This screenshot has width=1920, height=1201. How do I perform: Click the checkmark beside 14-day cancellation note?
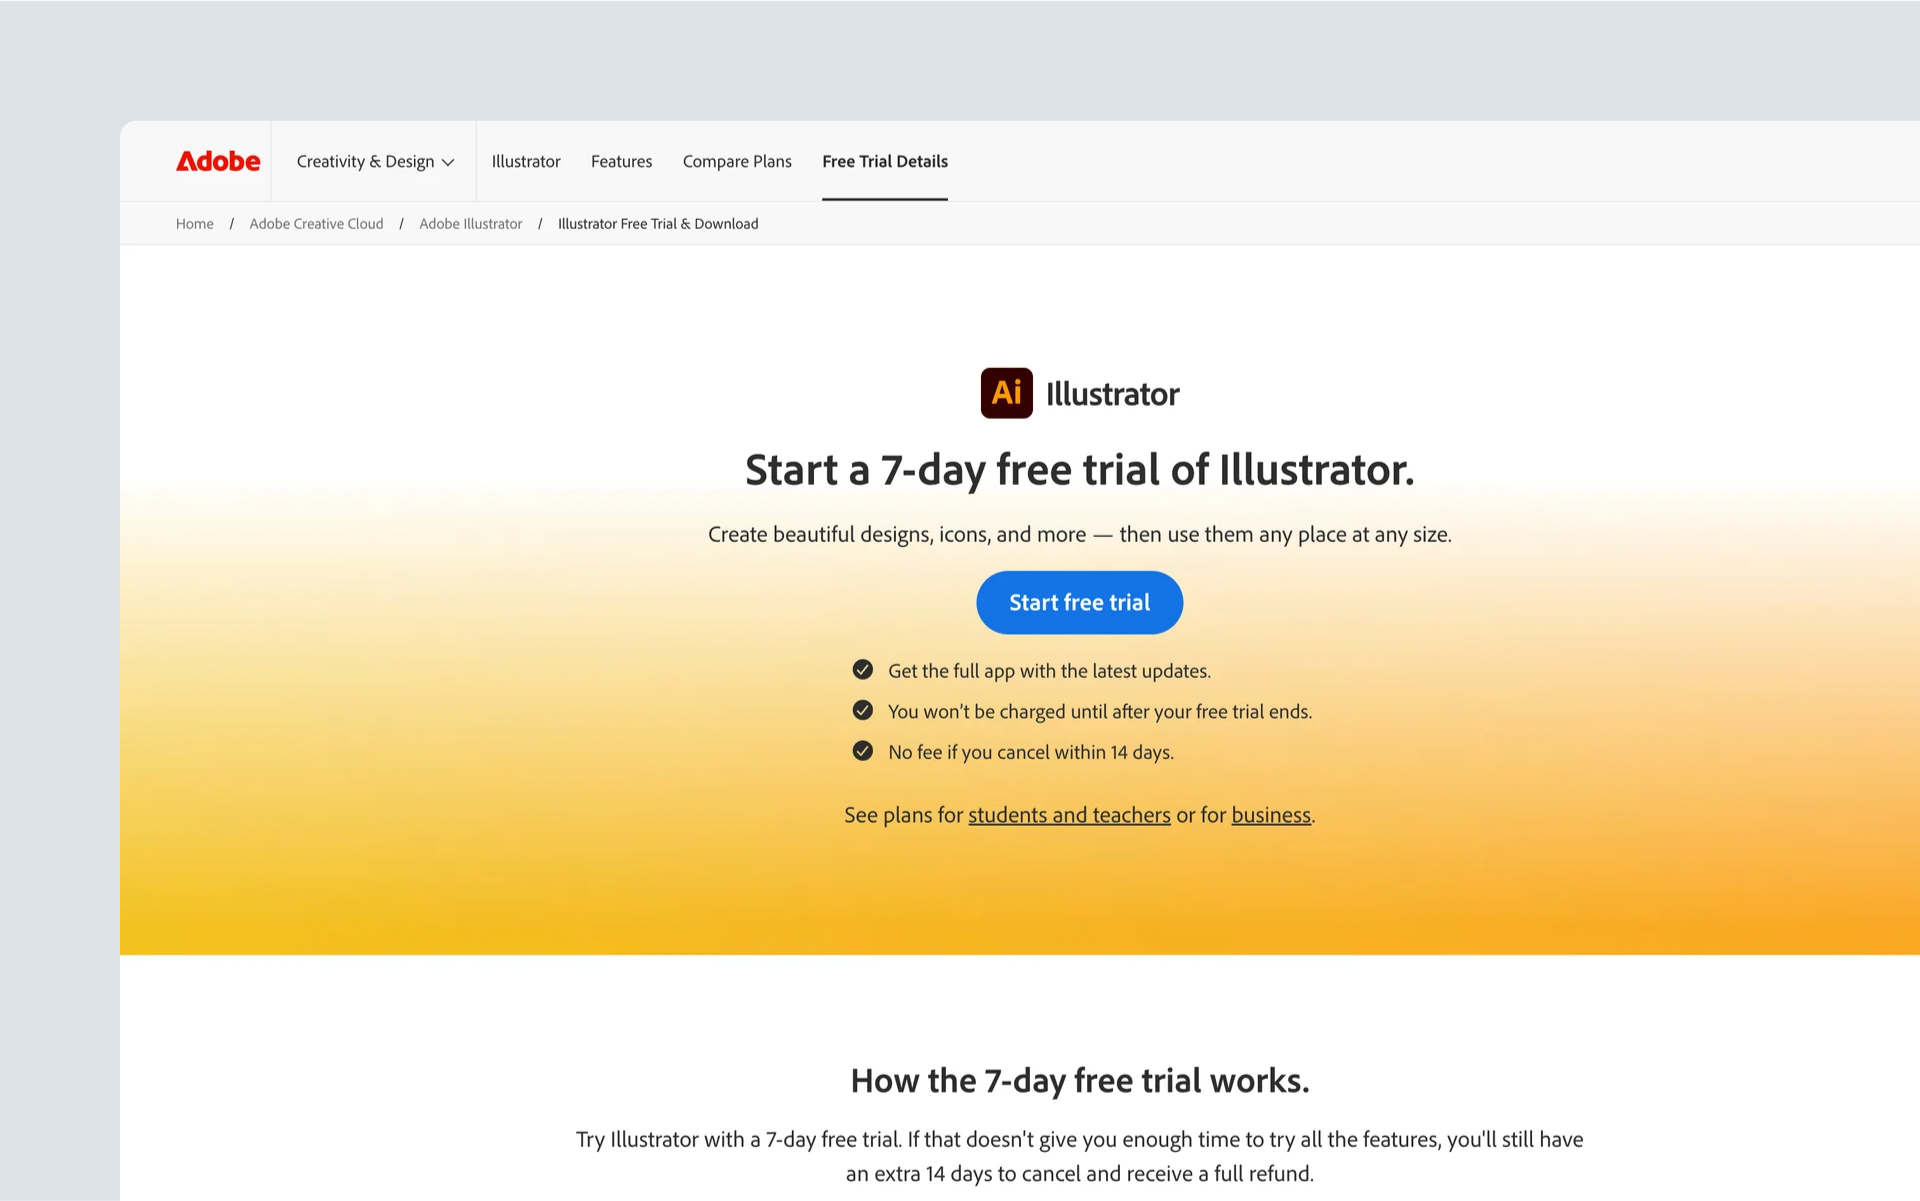point(862,750)
